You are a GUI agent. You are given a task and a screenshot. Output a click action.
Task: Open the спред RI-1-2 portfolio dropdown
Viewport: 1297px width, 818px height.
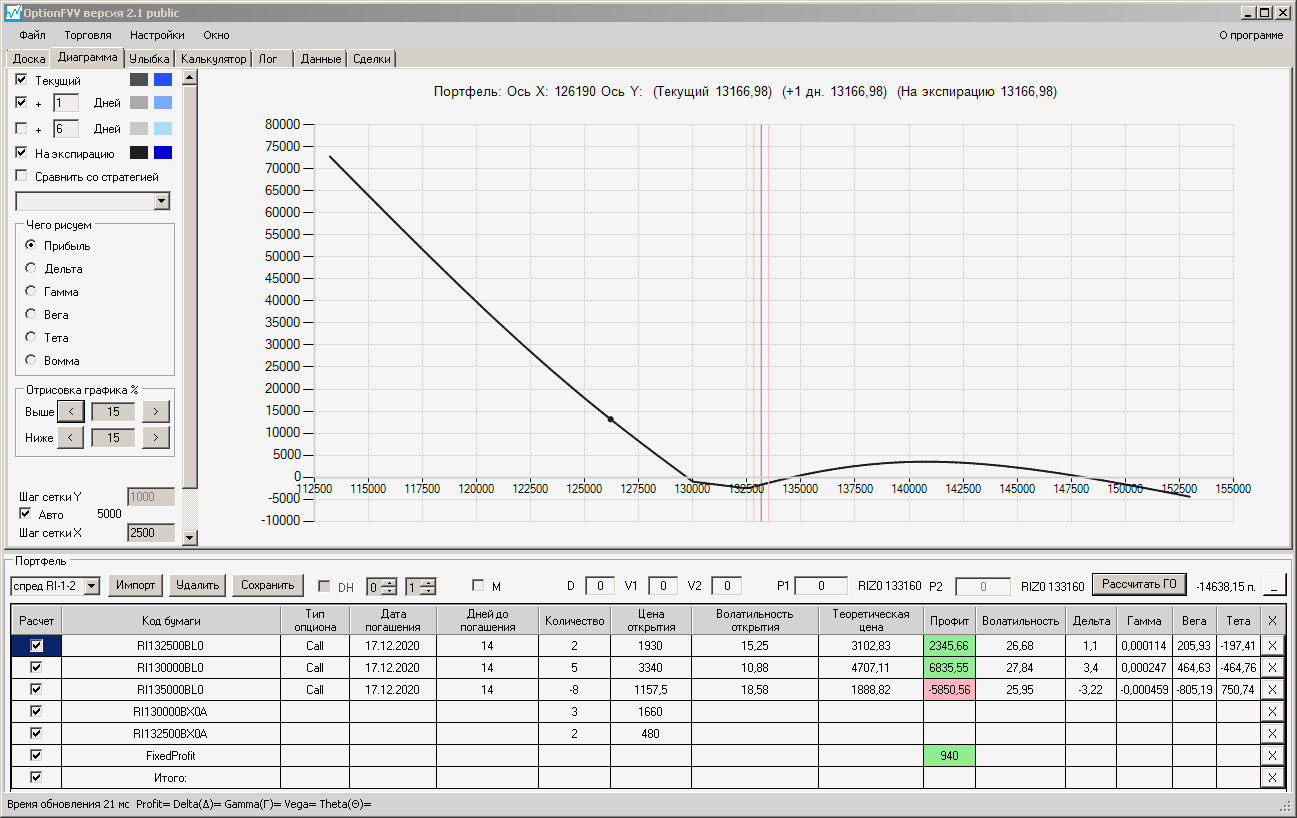tap(92, 586)
